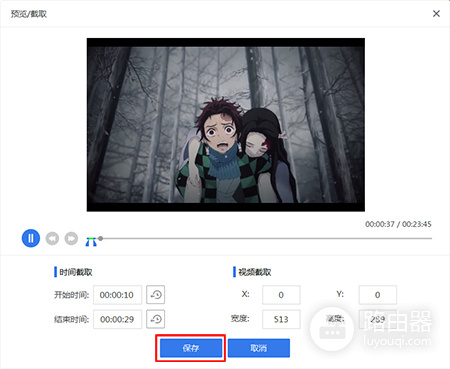Click the gray rewind button
The width and height of the screenshot is (450, 369).
tap(52, 239)
